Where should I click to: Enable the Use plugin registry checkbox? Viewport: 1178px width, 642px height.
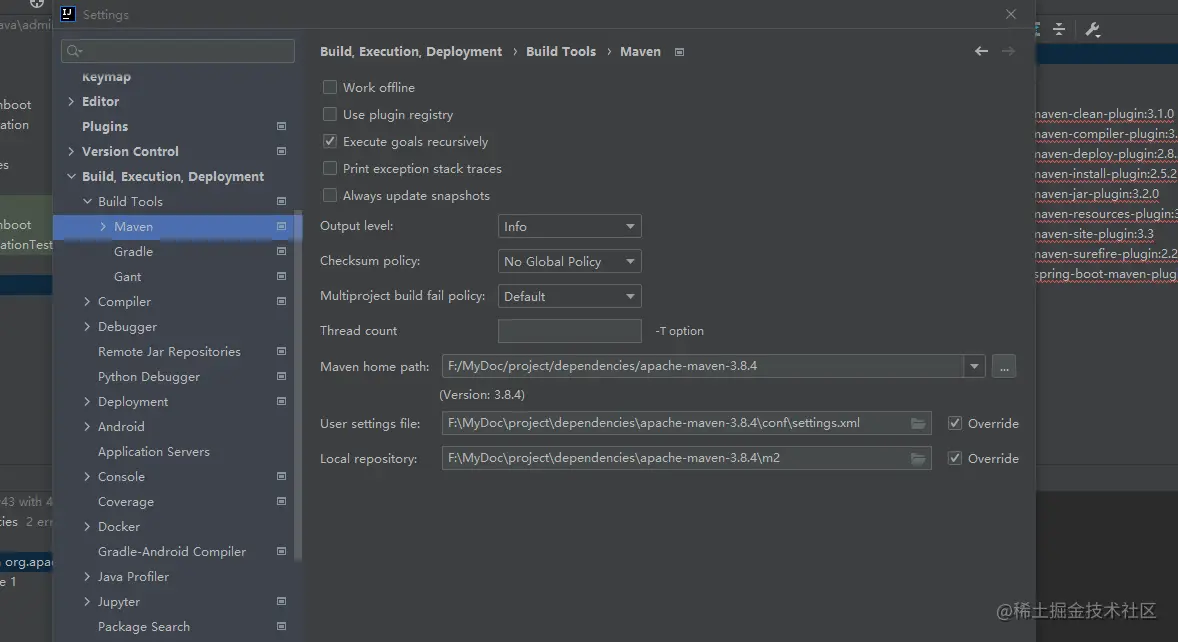point(330,114)
